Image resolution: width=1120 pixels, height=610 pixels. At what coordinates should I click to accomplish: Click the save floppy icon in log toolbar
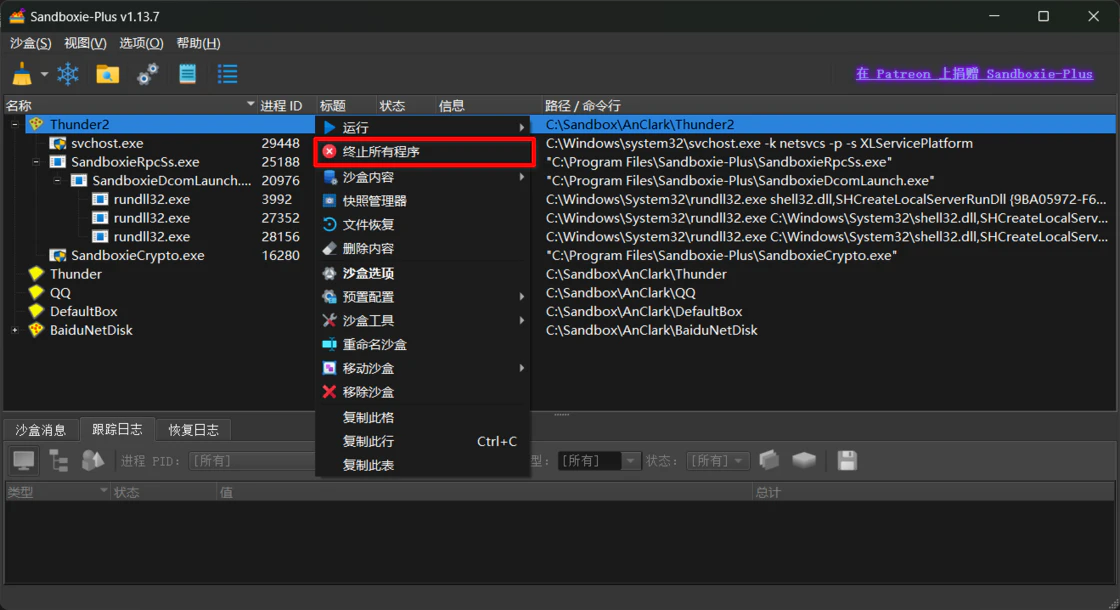coord(847,461)
